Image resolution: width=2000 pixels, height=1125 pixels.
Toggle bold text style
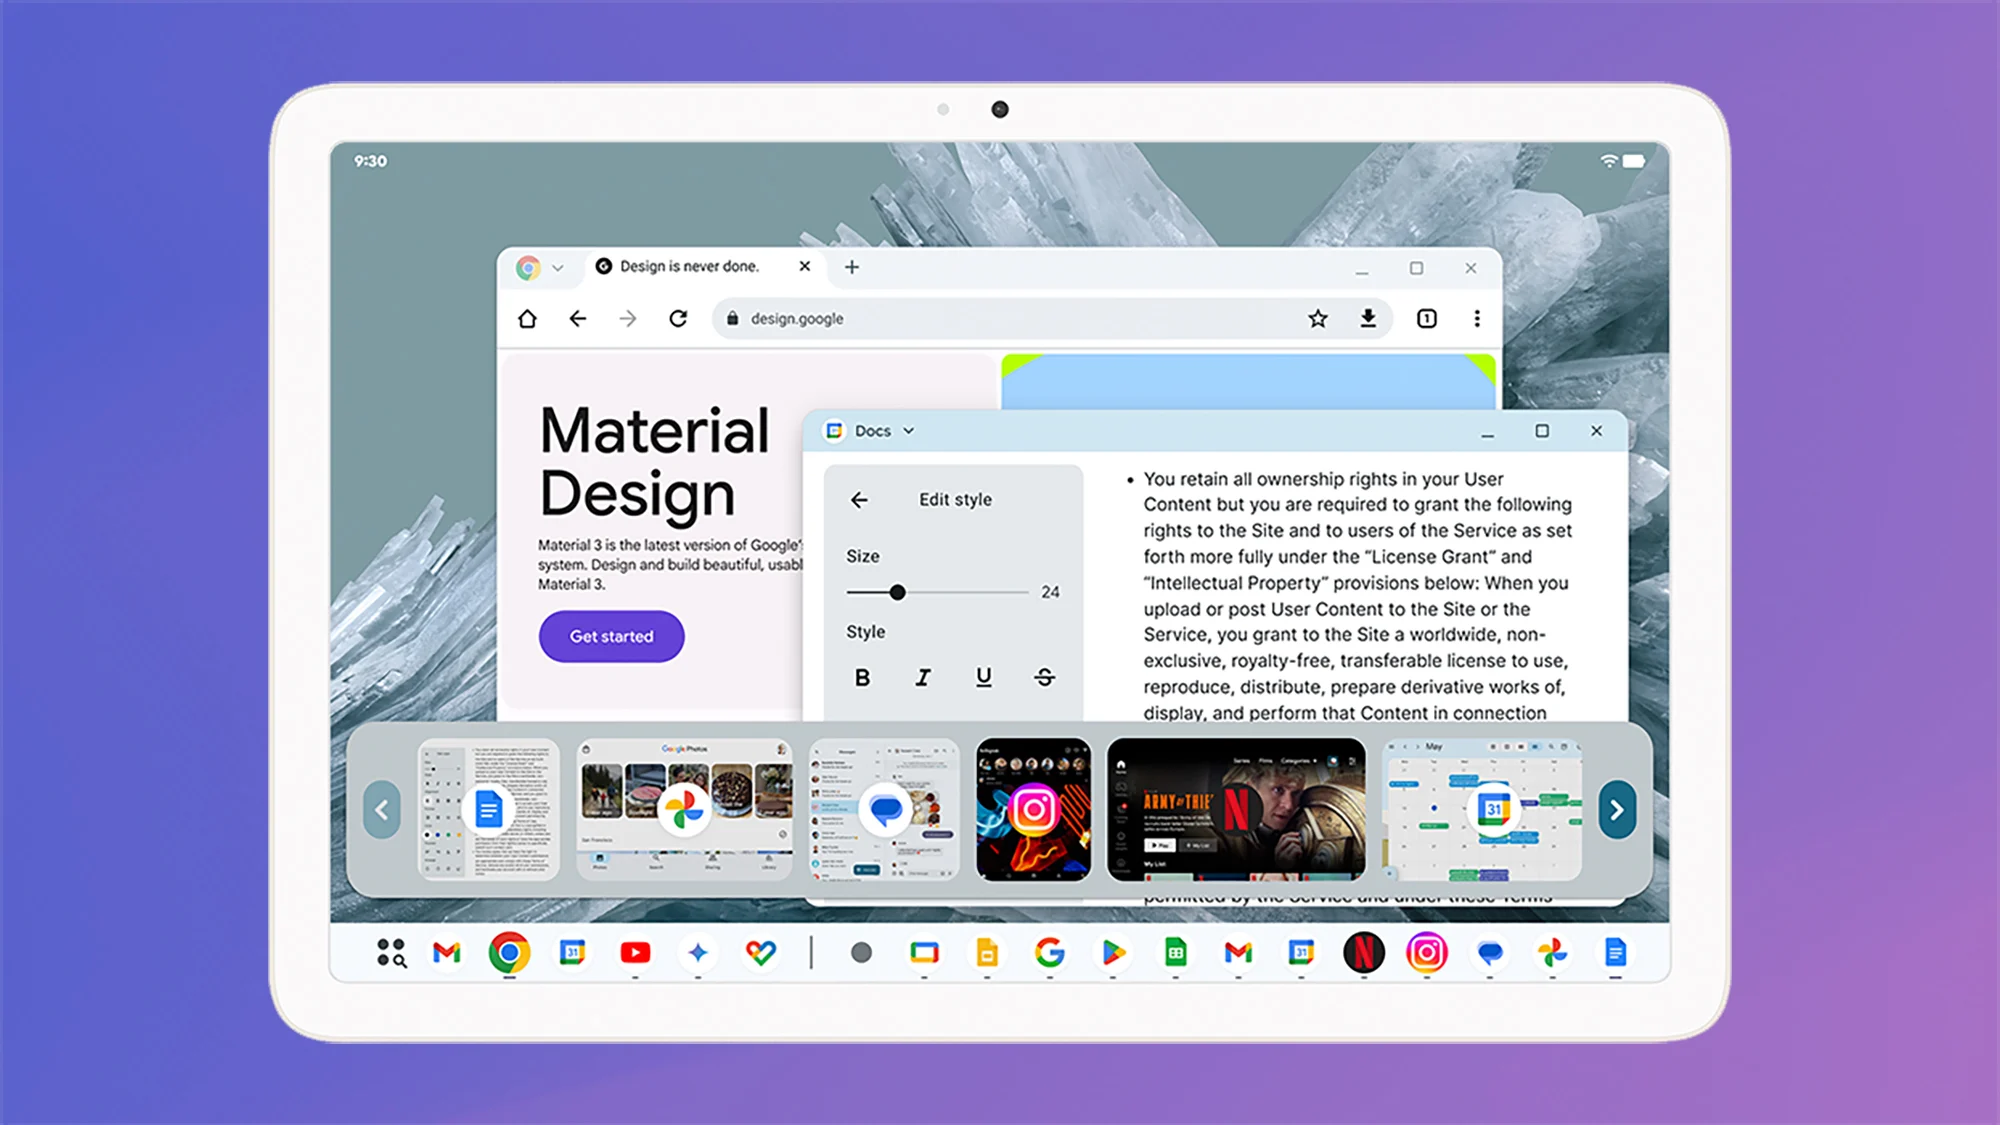pos(862,678)
